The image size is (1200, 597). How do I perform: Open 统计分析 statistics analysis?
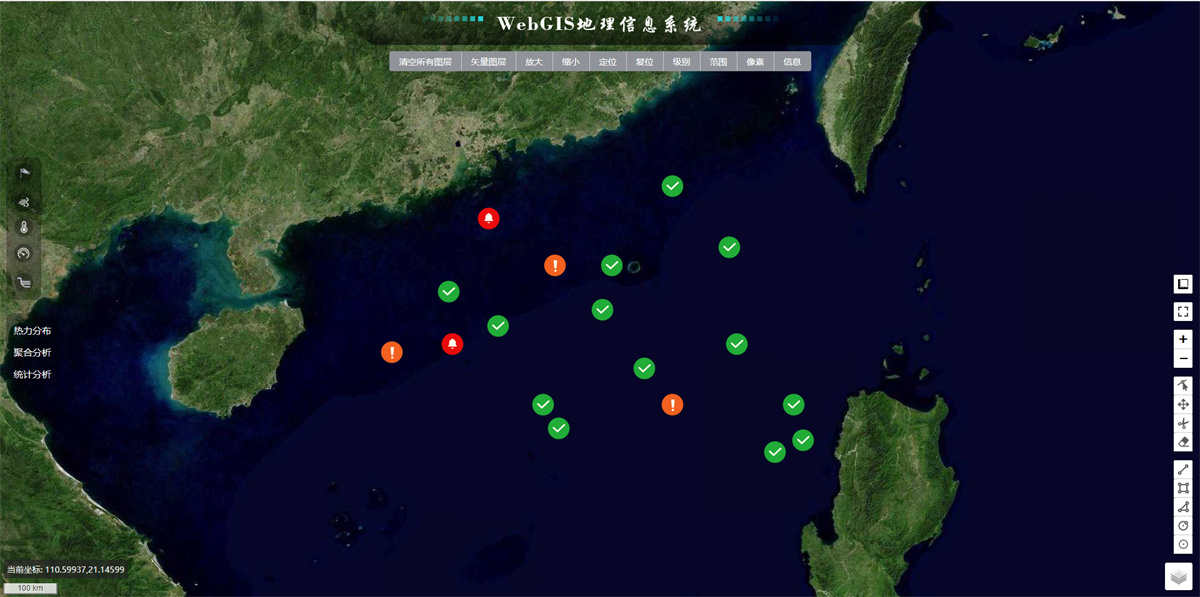[32, 374]
